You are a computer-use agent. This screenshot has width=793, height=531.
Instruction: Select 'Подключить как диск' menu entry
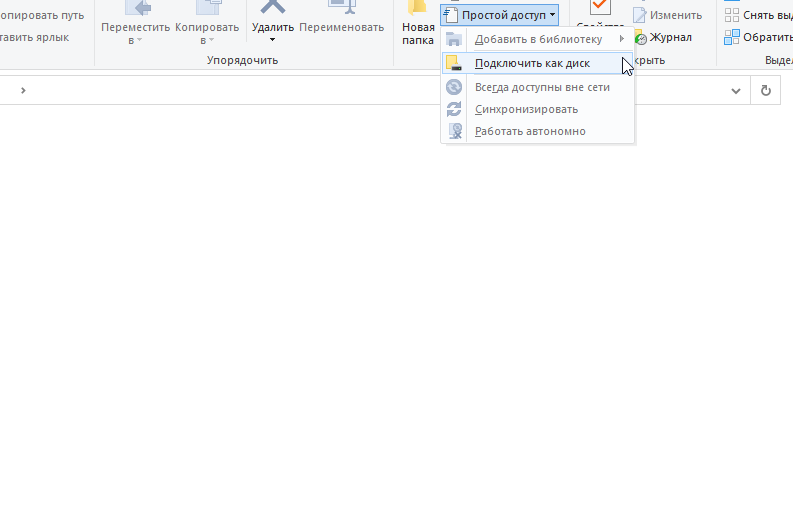pyautogui.click(x=537, y=63)
